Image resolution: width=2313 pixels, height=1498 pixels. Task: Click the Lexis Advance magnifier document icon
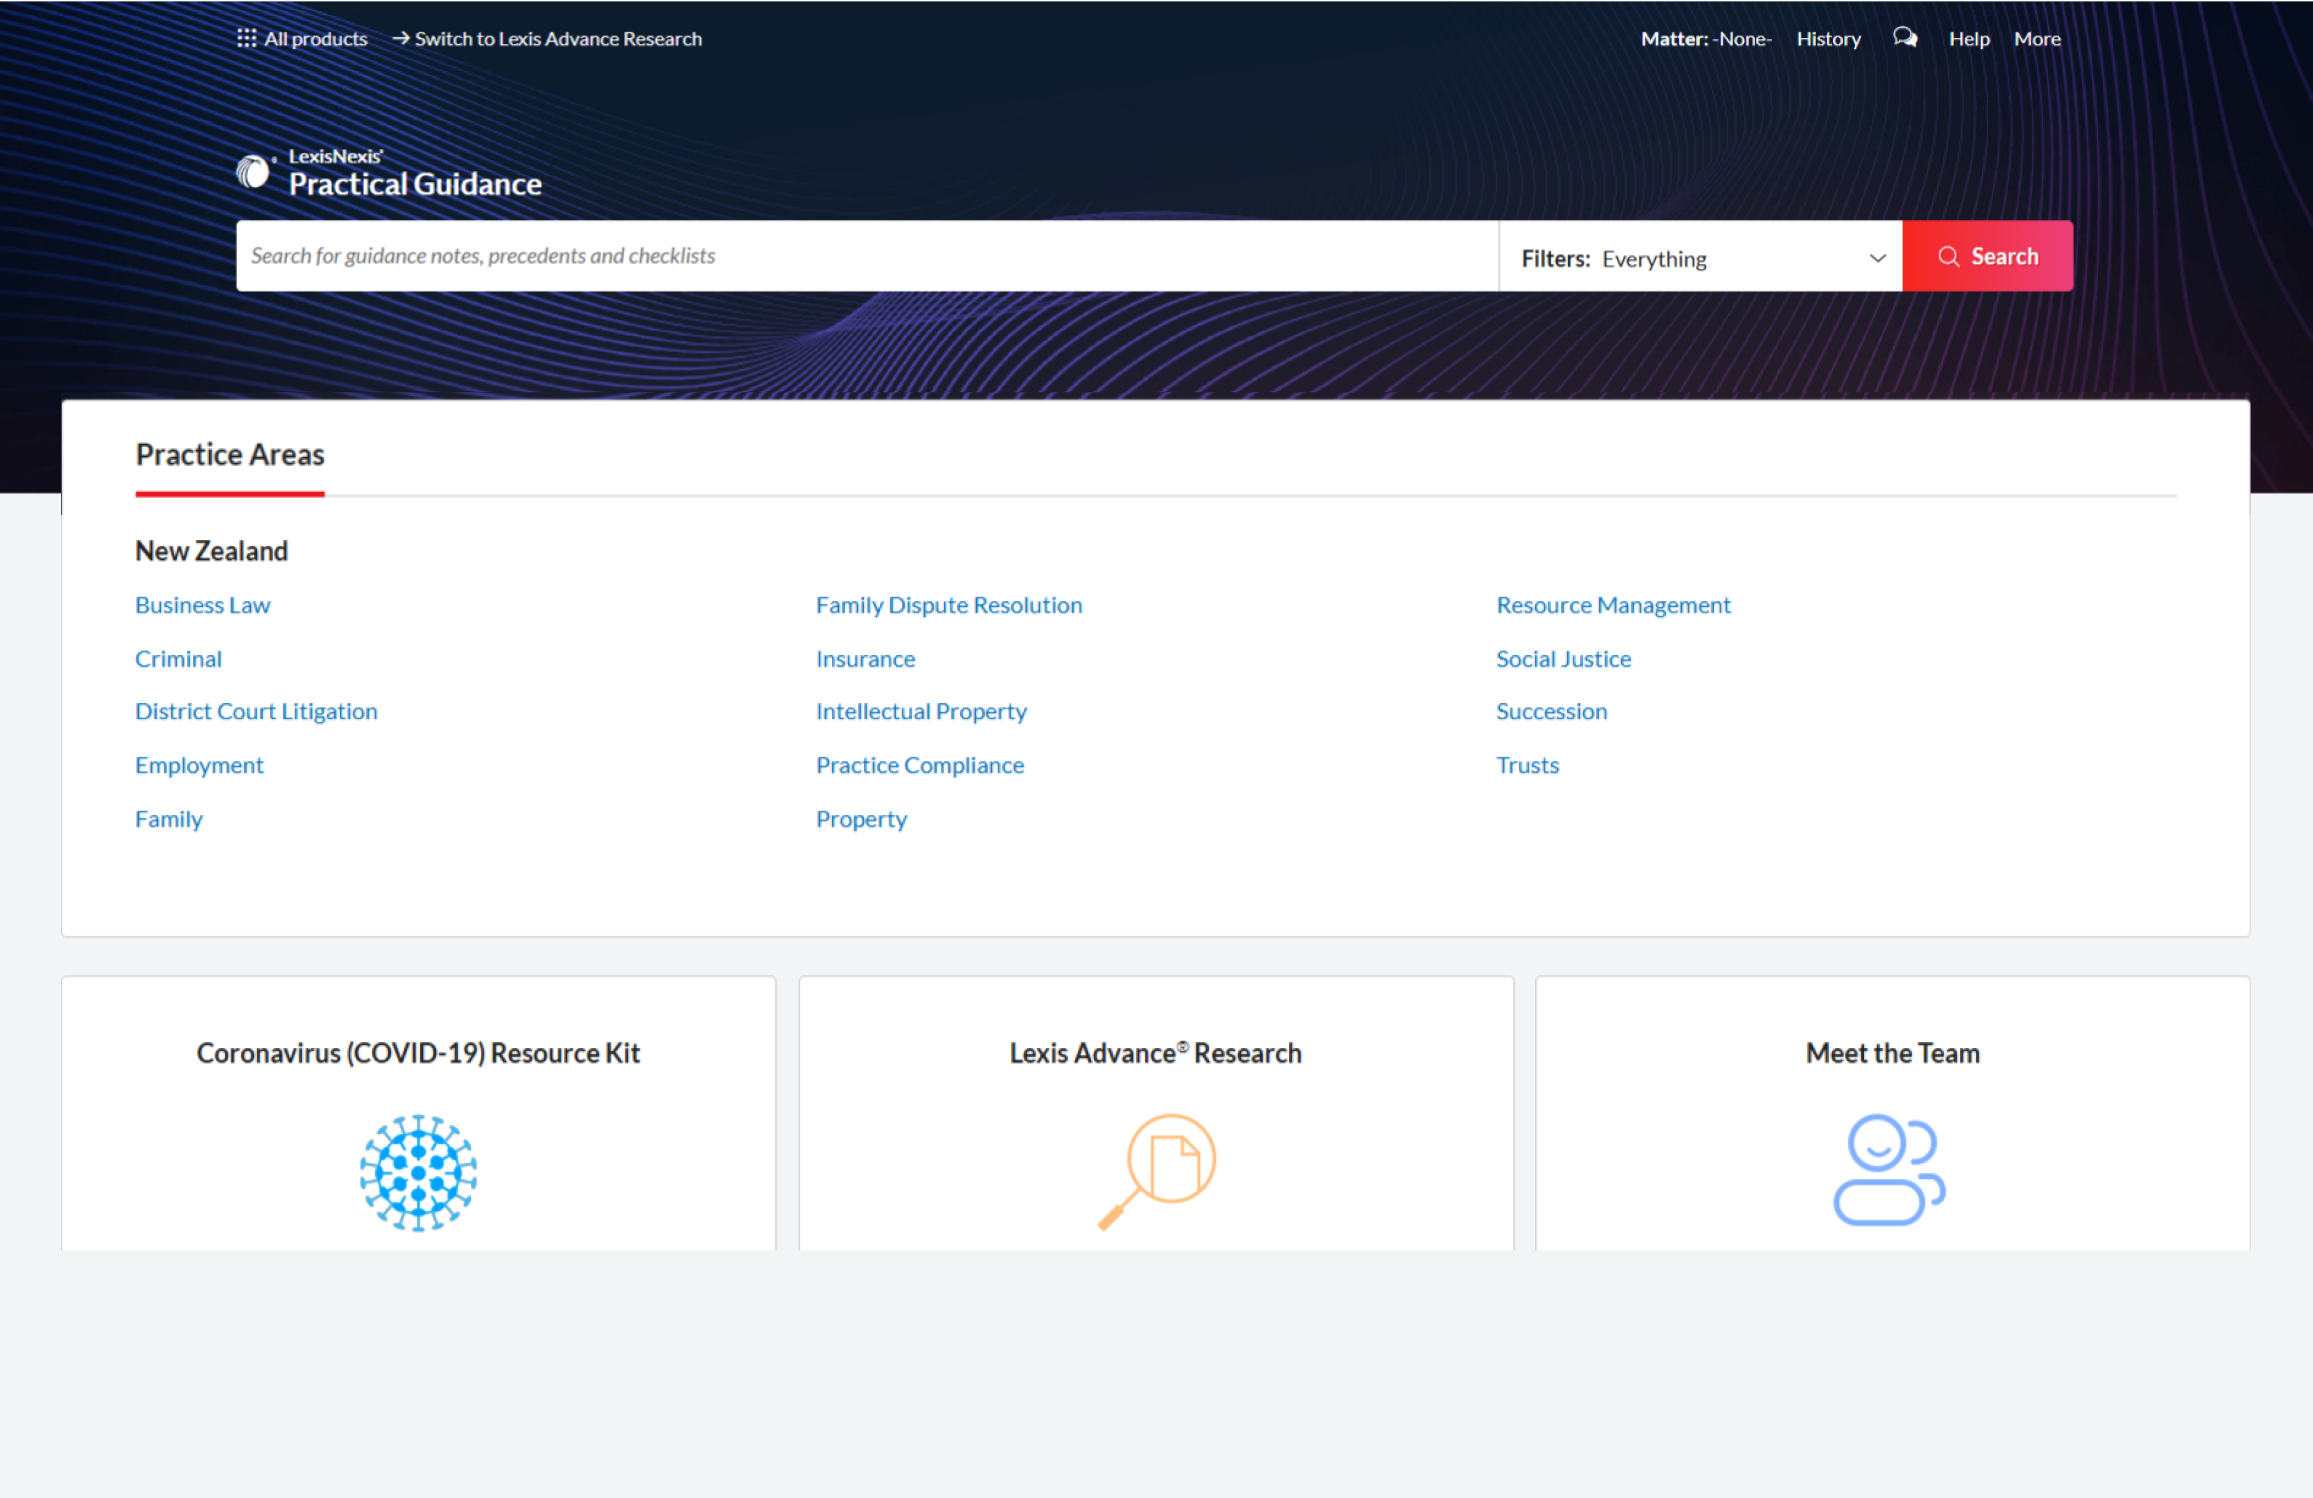coord(1156,1171)
